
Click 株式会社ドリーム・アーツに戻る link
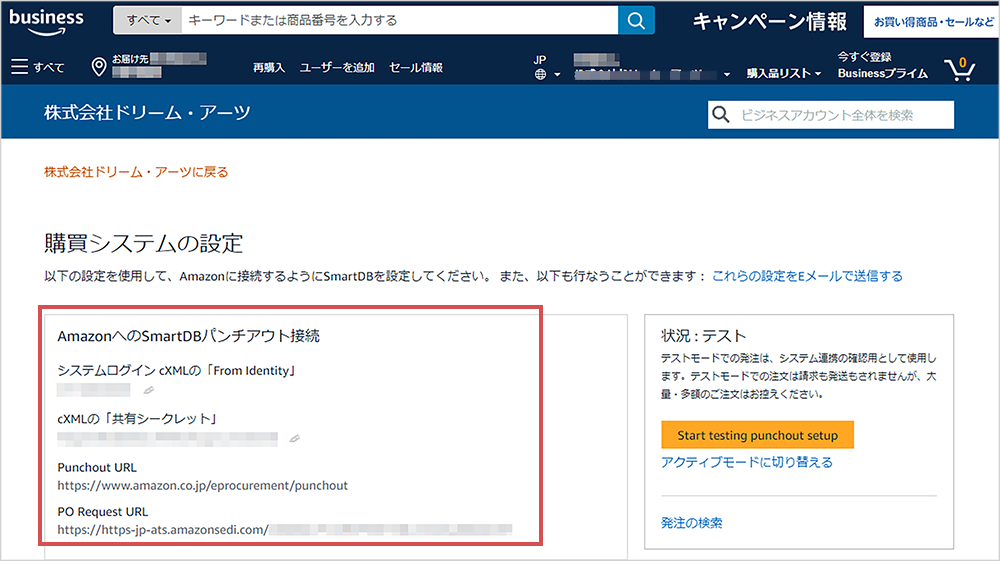[136, 172]
